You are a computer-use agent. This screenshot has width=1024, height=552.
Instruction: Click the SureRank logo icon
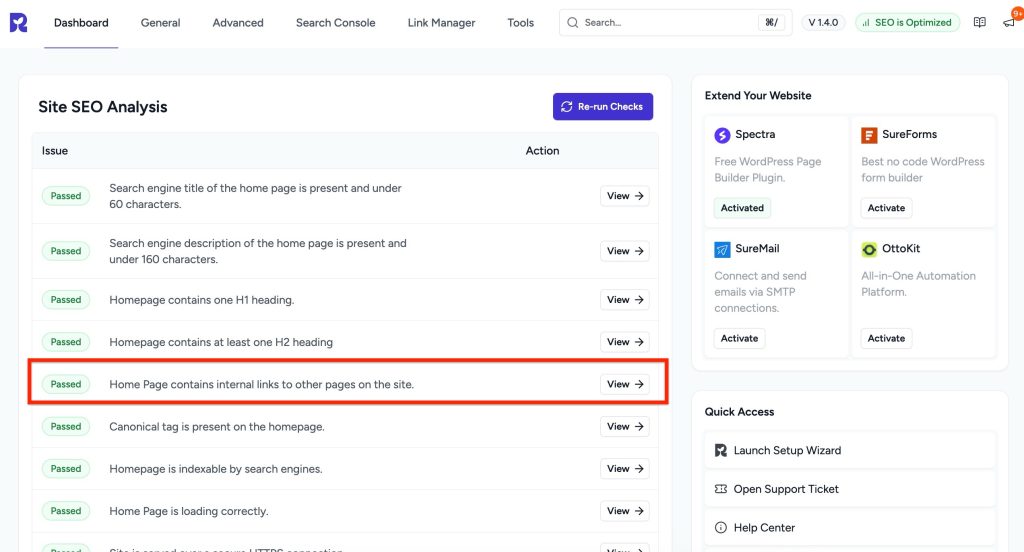(18, 22)
